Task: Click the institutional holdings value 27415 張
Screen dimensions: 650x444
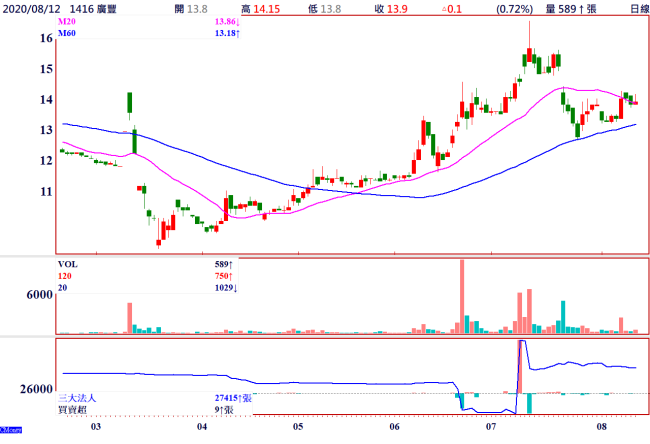Action: (233, 398)
